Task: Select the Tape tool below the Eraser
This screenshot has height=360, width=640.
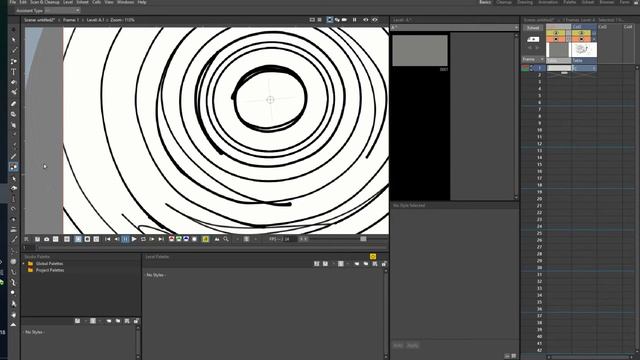Action: coord(13,114)
